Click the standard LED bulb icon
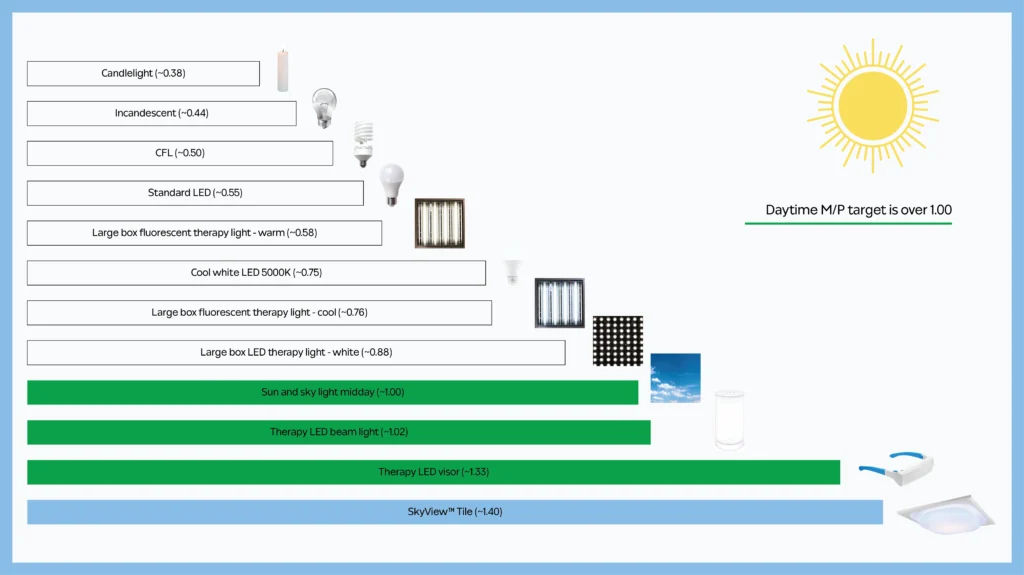This screenshot has height=575, width=1024. [392, 185]
